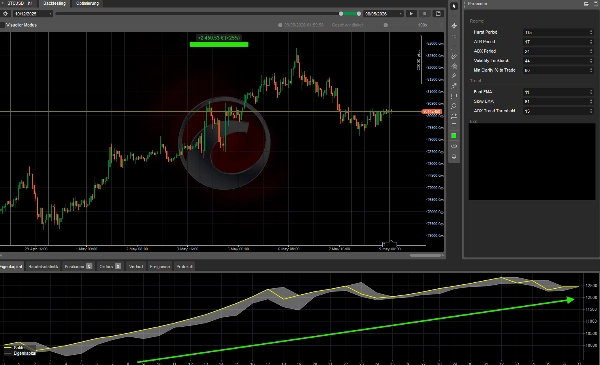
Task: Open the Ereignisse tab
Action: pyautogui.click(x=160, y=266)
